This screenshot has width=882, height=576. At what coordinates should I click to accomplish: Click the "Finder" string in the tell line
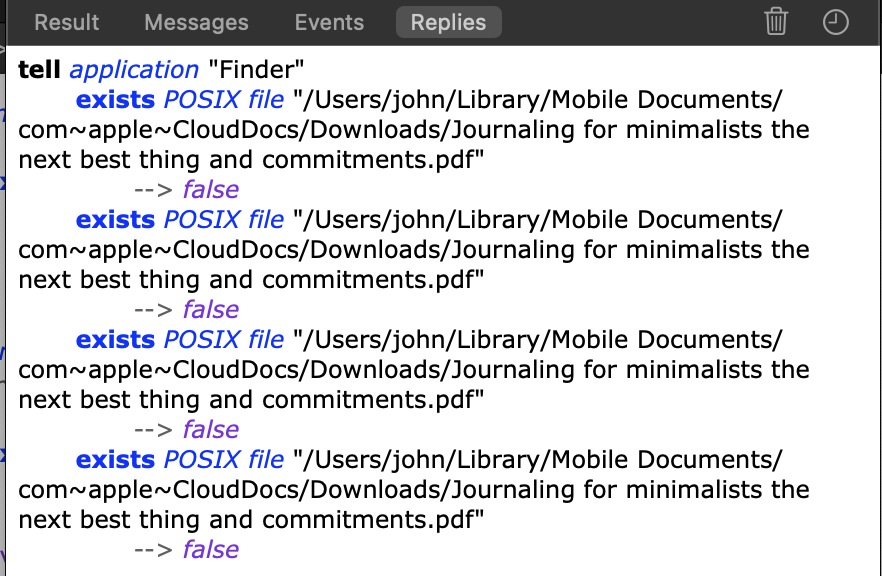(x=255, y=70)
